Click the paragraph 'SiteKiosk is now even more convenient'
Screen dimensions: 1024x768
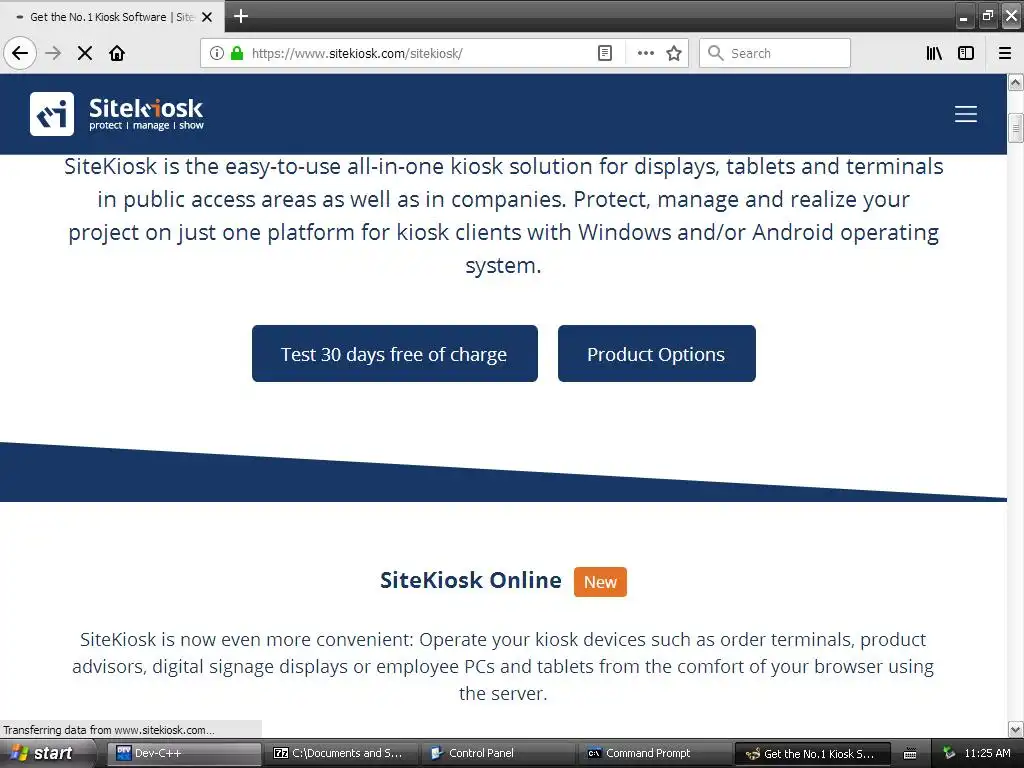point(503,666)
